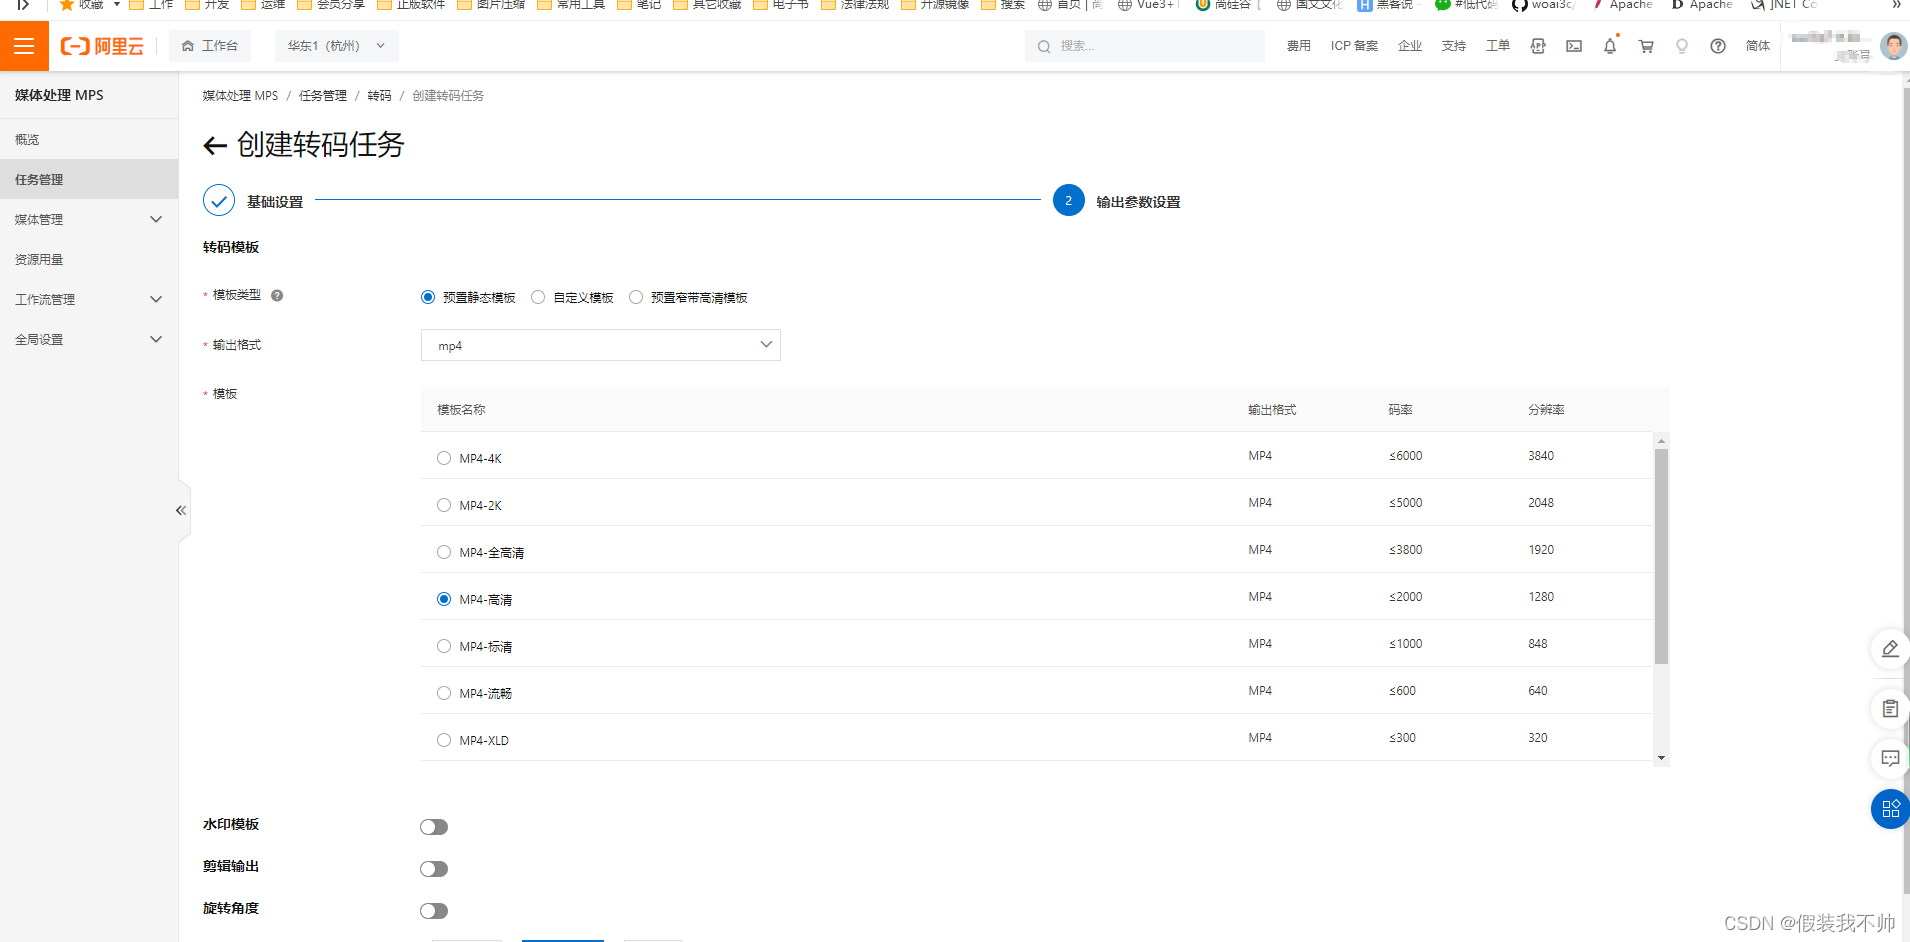Open the Cloud Shell terminal icon
Image resolution: width=1910 pixels, height=942 pixels.
[x=1574, y=46]
